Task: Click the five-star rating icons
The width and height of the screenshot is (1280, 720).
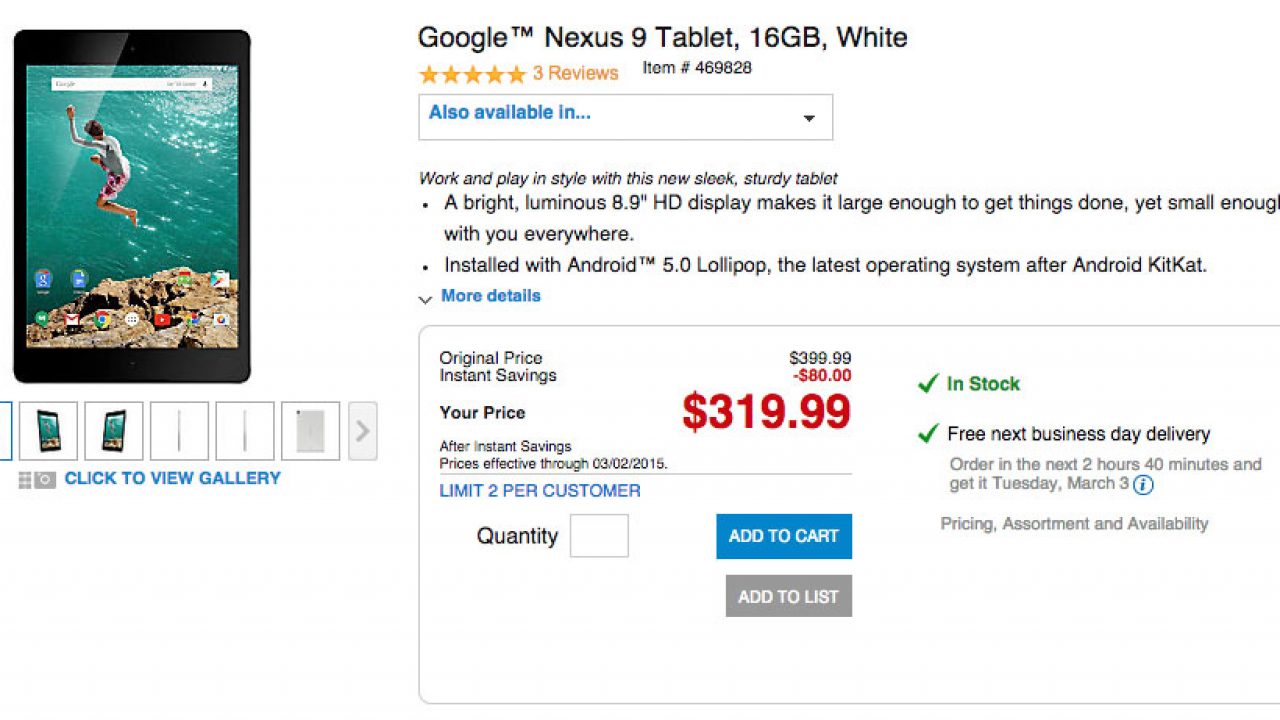Action: (x=472, y=74)
